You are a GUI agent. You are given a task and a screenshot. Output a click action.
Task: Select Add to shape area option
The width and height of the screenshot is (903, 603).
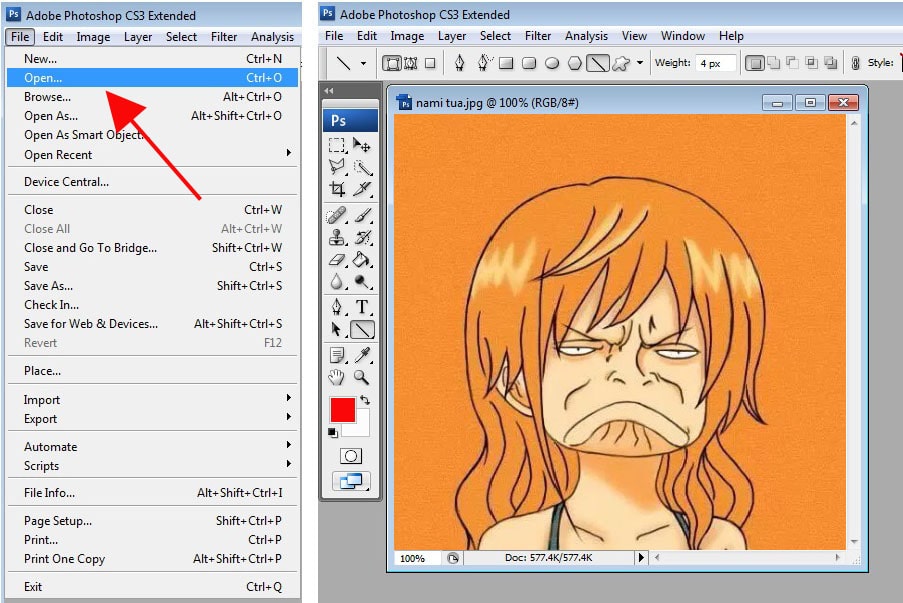(x=773, y=63)
